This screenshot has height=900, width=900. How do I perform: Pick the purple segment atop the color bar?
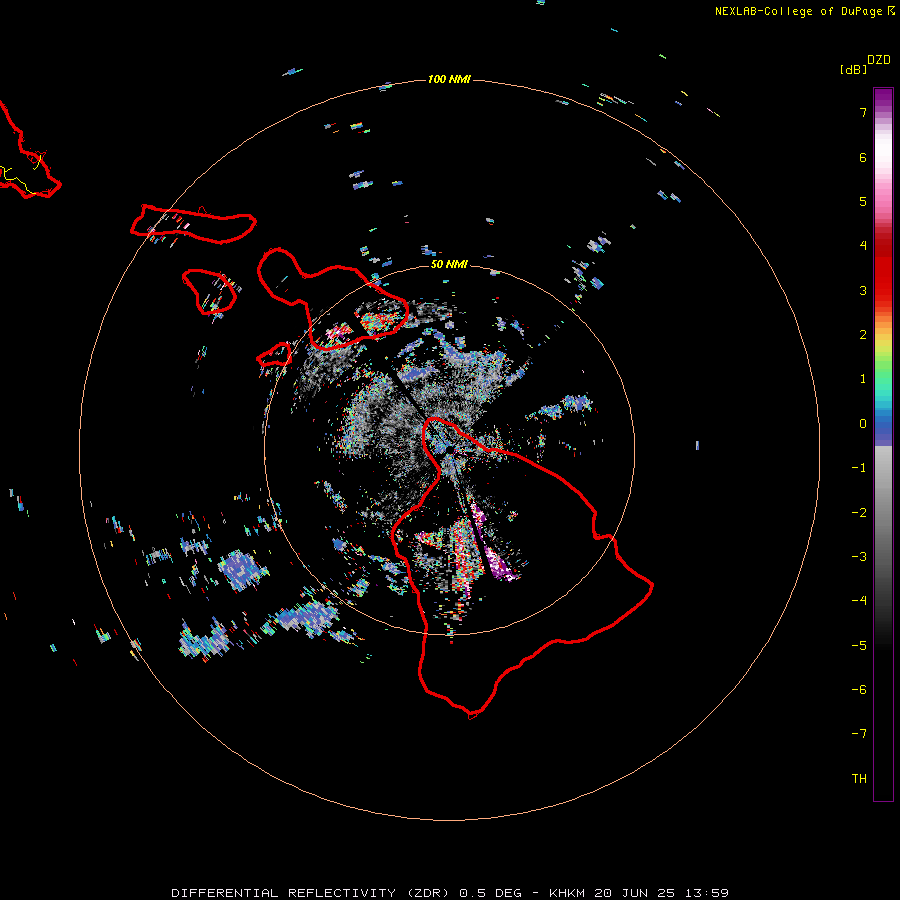pyautogui.click(x=883, y=100)
